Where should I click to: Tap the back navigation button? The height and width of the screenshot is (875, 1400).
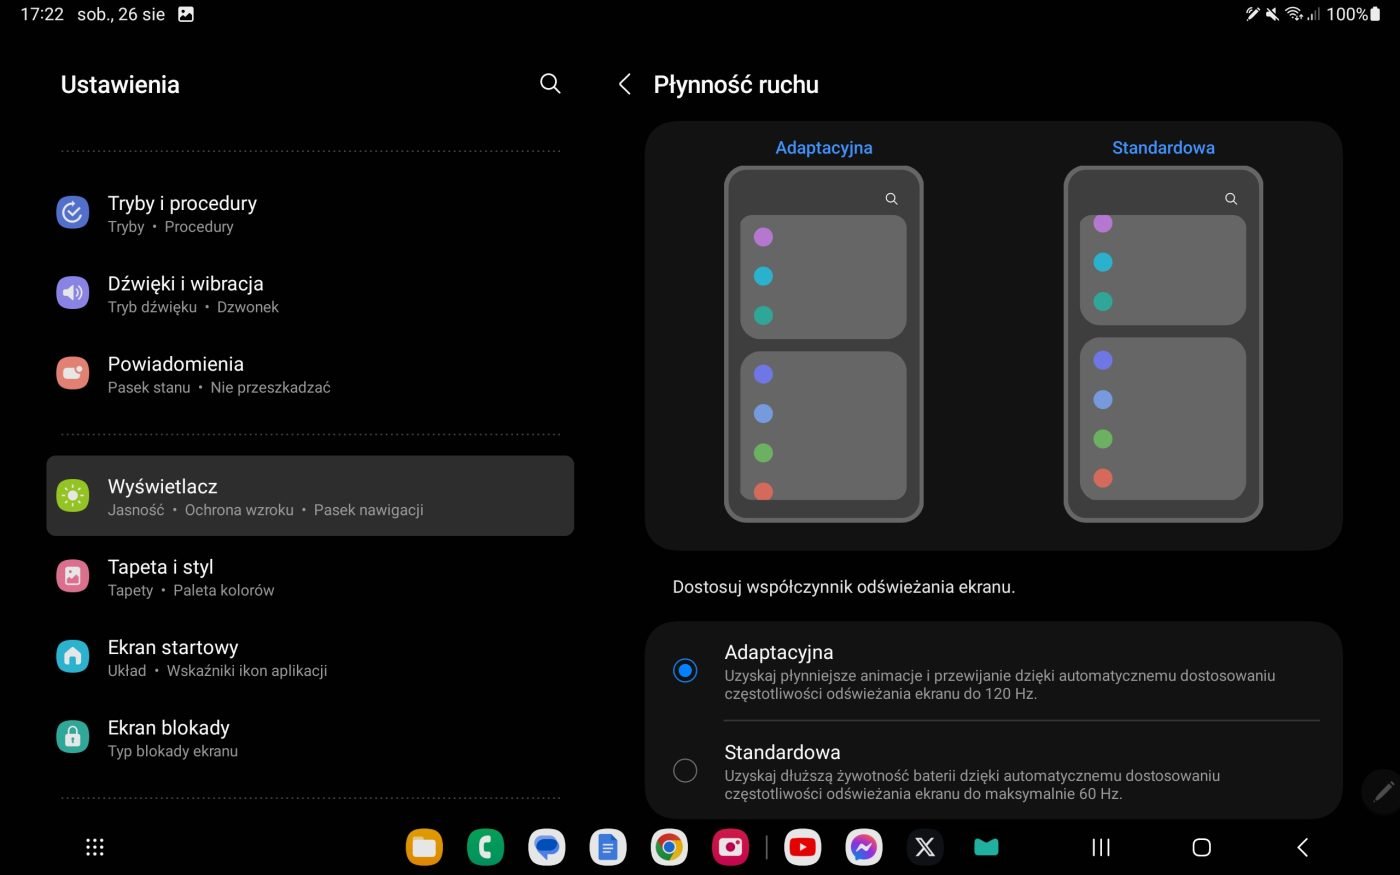pos(1302,847)
